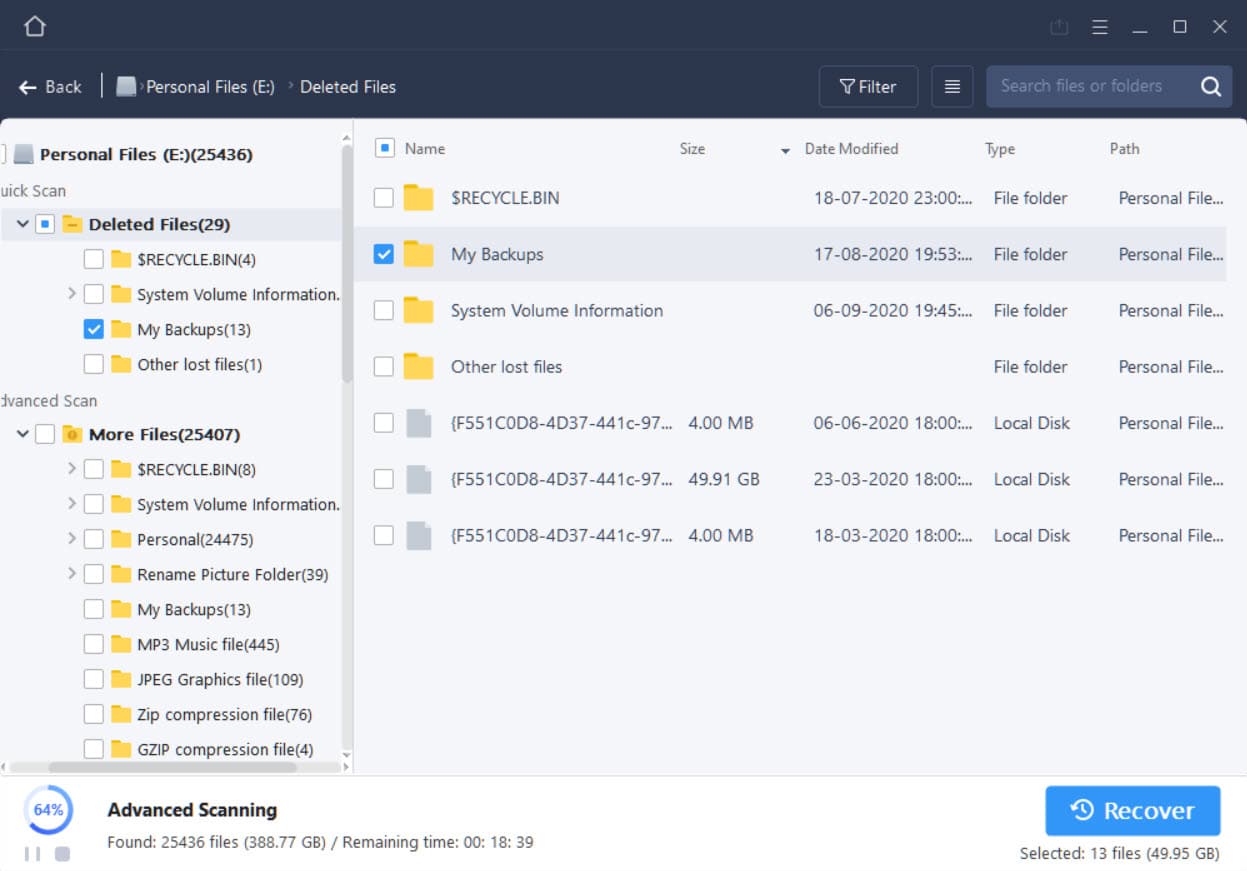Pause the advanced scan with the pause icon
Viewport: 1247px width, 871px height.
(33, 853)
